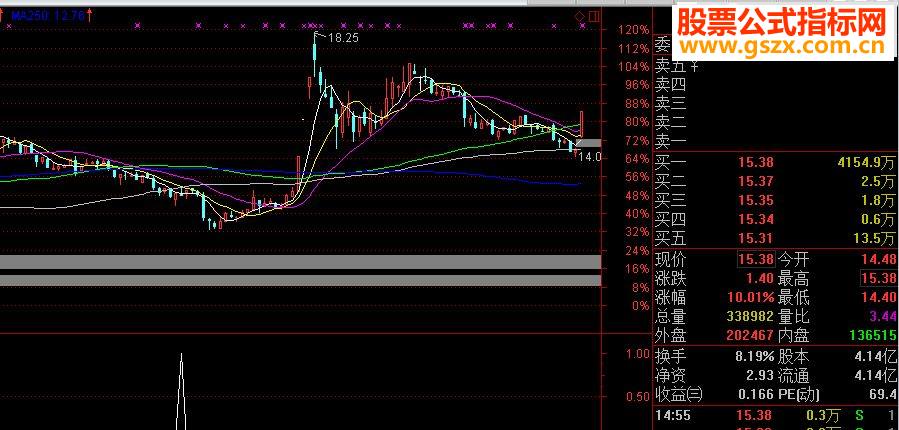899x430 pixels.
Task: Click the 买三 bid price 15.35
Action: [x=756, y=201]
